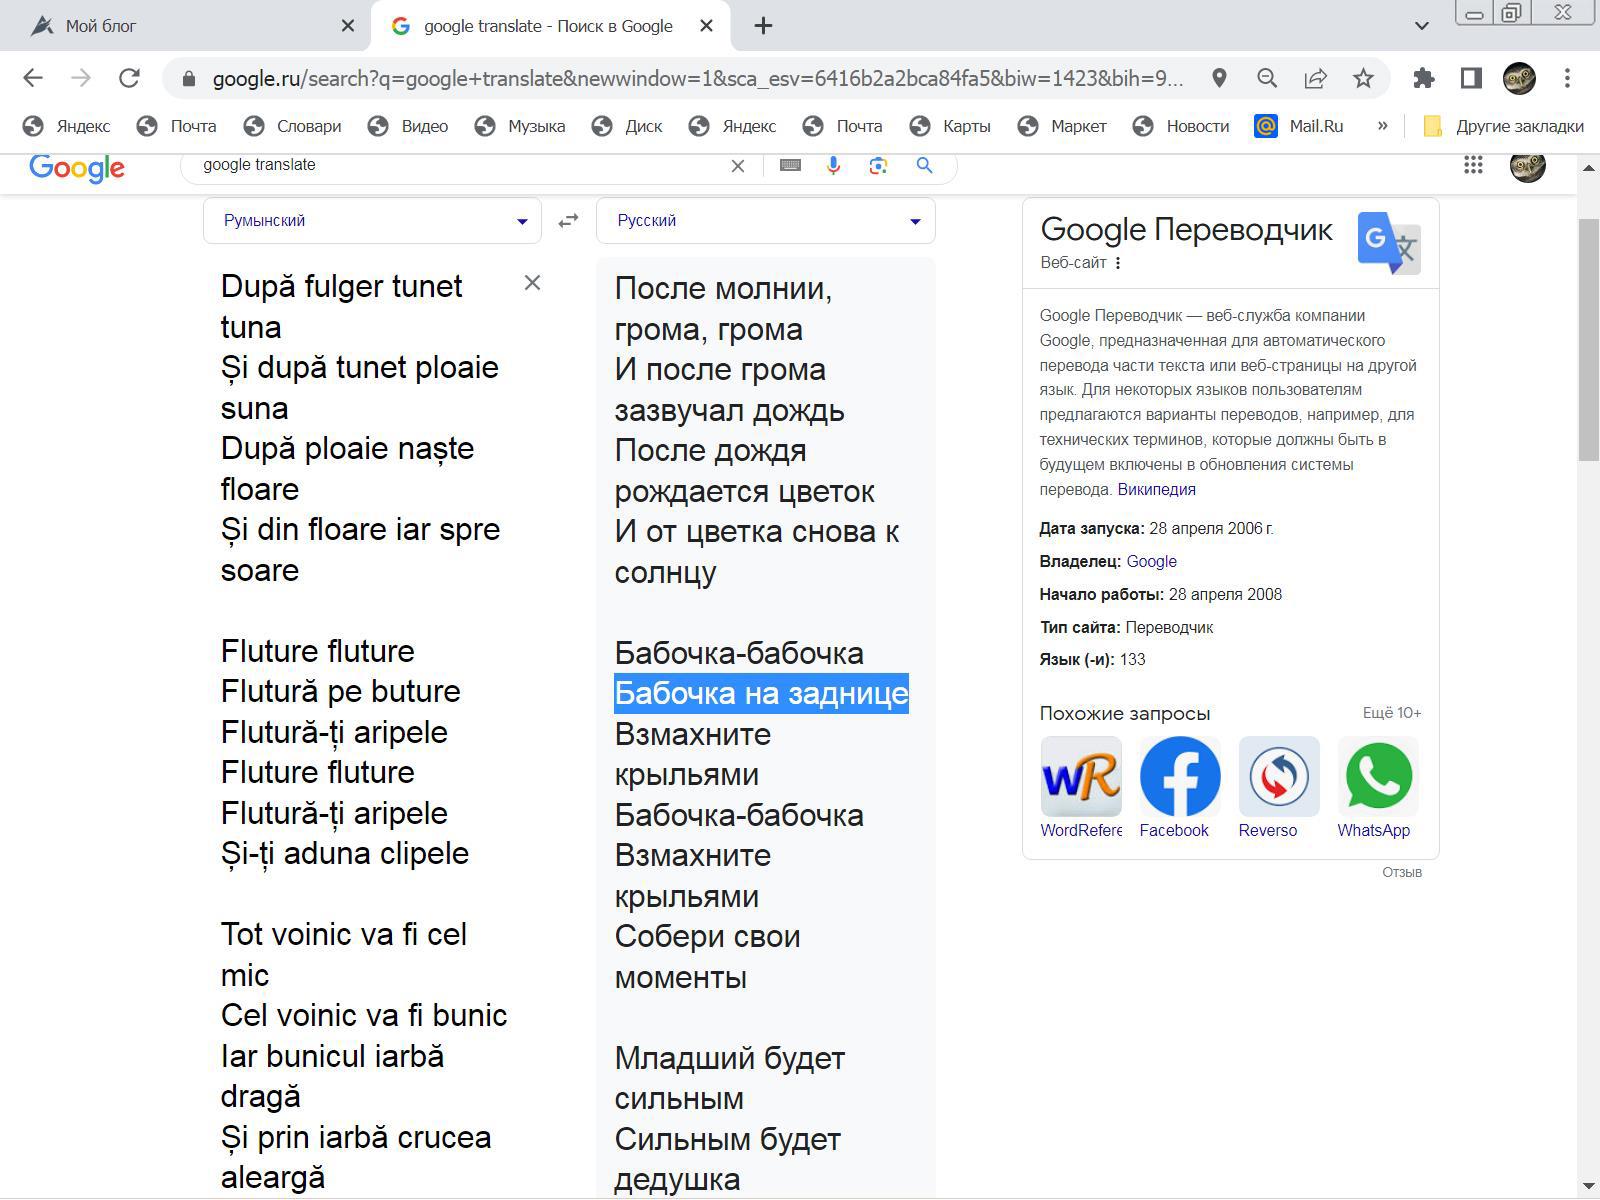Open the Википедия link
This screenshot has height=1200, width=1600.
point(1156,489)
